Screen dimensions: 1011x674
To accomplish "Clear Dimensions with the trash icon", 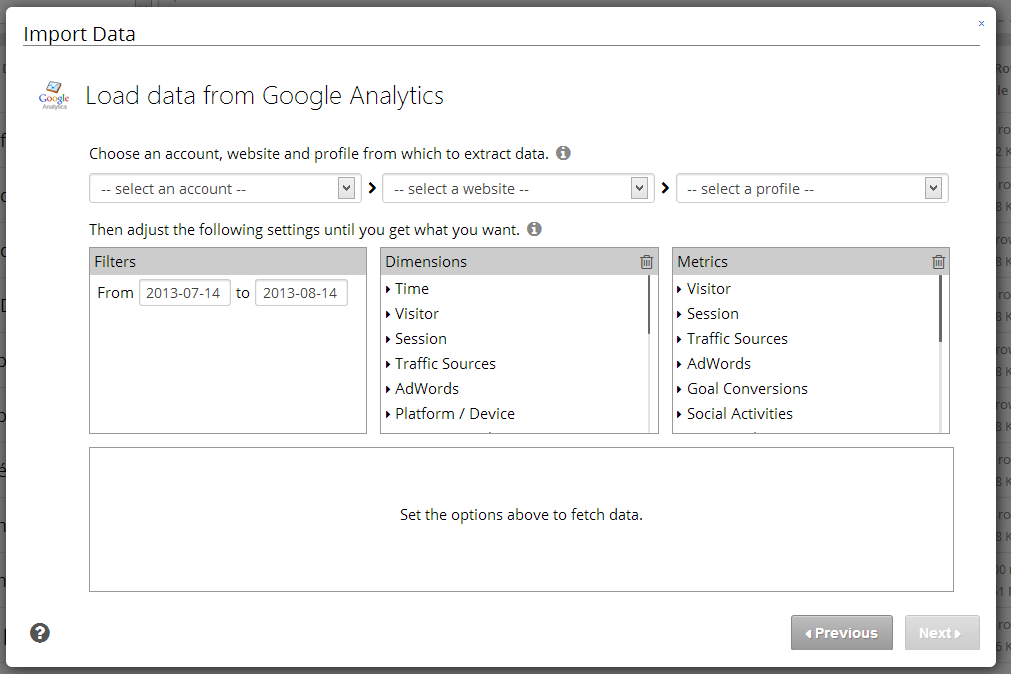I will (646, 262).
